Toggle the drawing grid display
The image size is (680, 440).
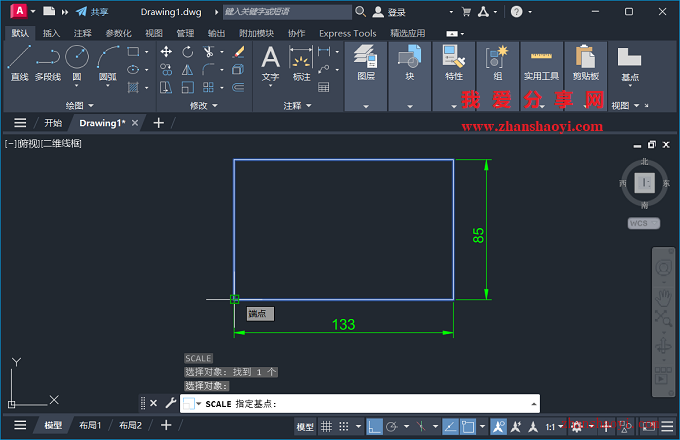pyautogui.click(x=327, y=427)
